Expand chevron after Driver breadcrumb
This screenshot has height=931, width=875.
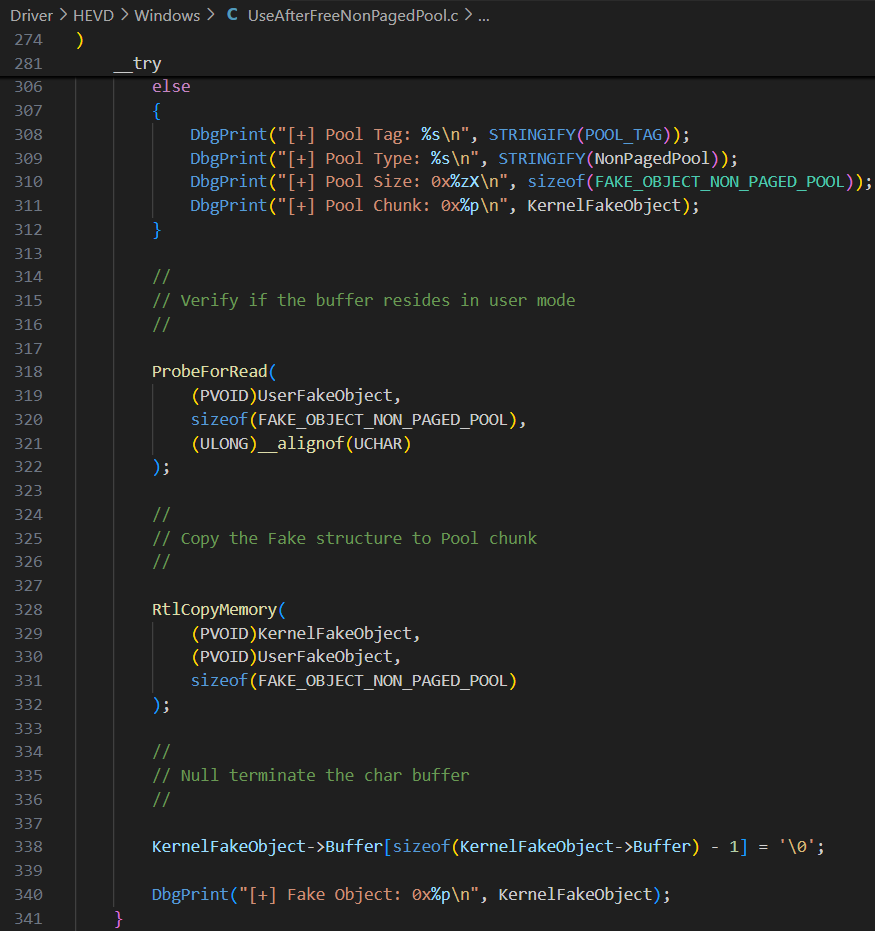pos(63,15)
